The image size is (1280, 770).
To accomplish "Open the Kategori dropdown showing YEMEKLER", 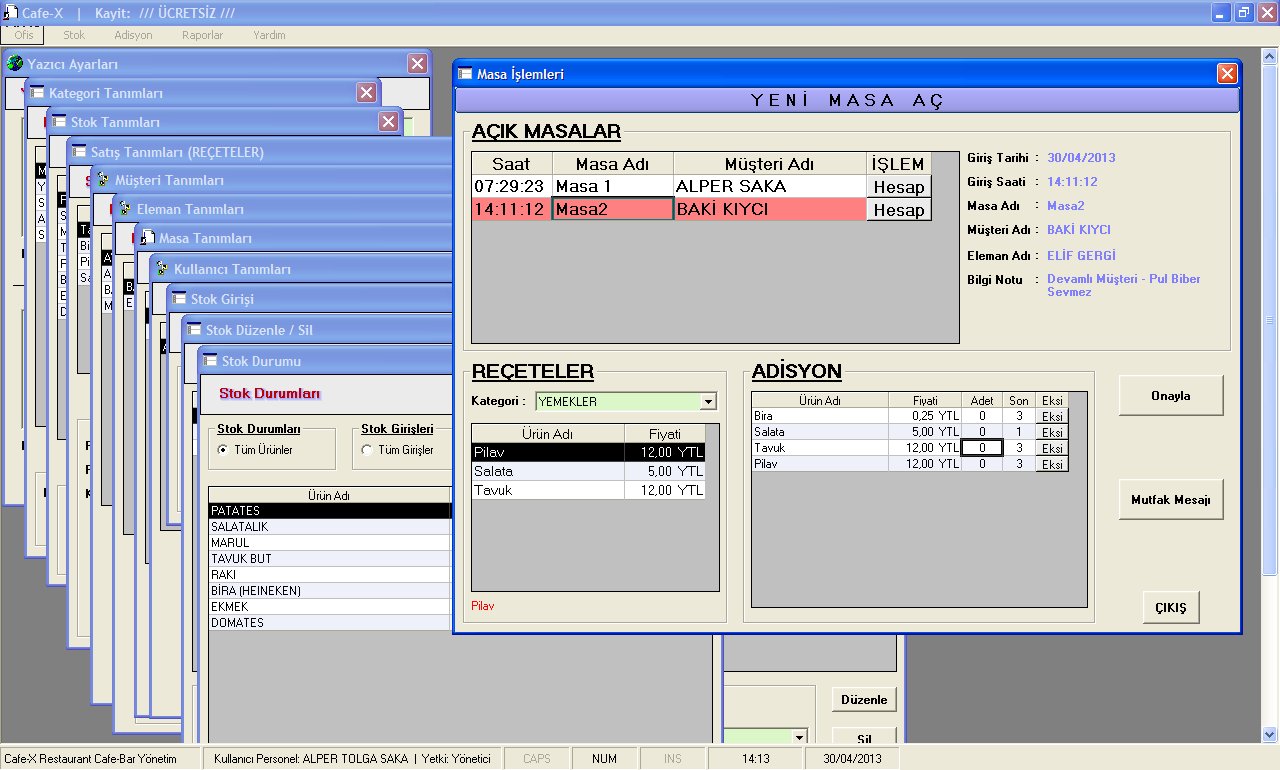I will coord(708,402).
